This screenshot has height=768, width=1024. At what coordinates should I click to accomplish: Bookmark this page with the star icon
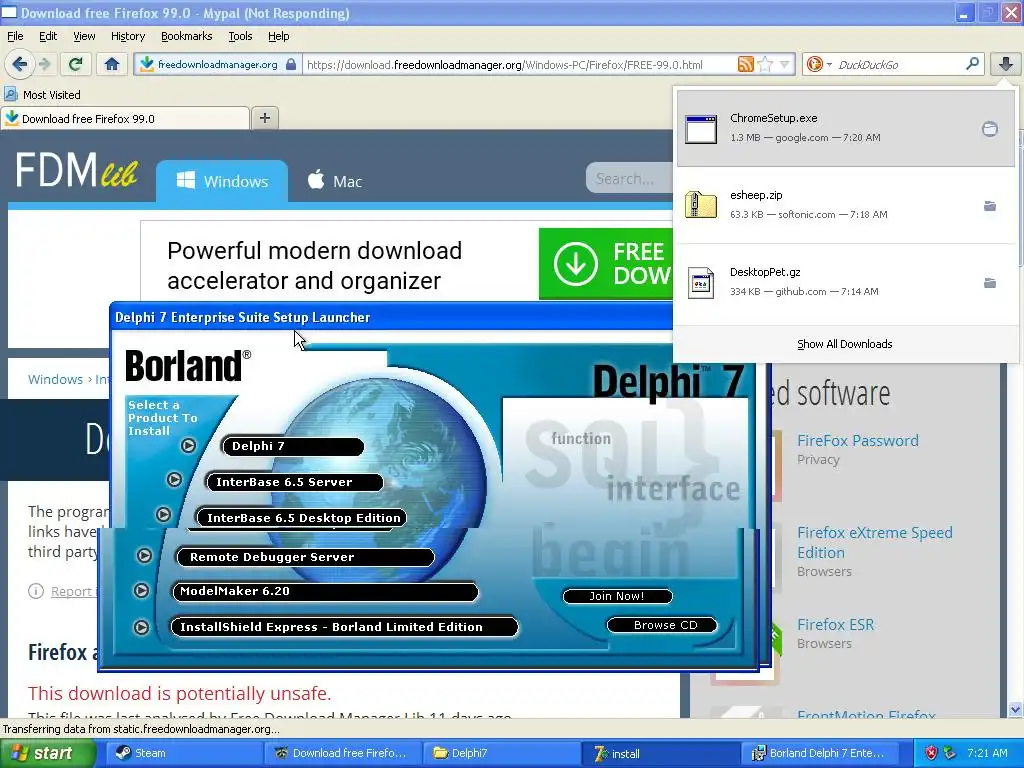[x=765, y=64]
